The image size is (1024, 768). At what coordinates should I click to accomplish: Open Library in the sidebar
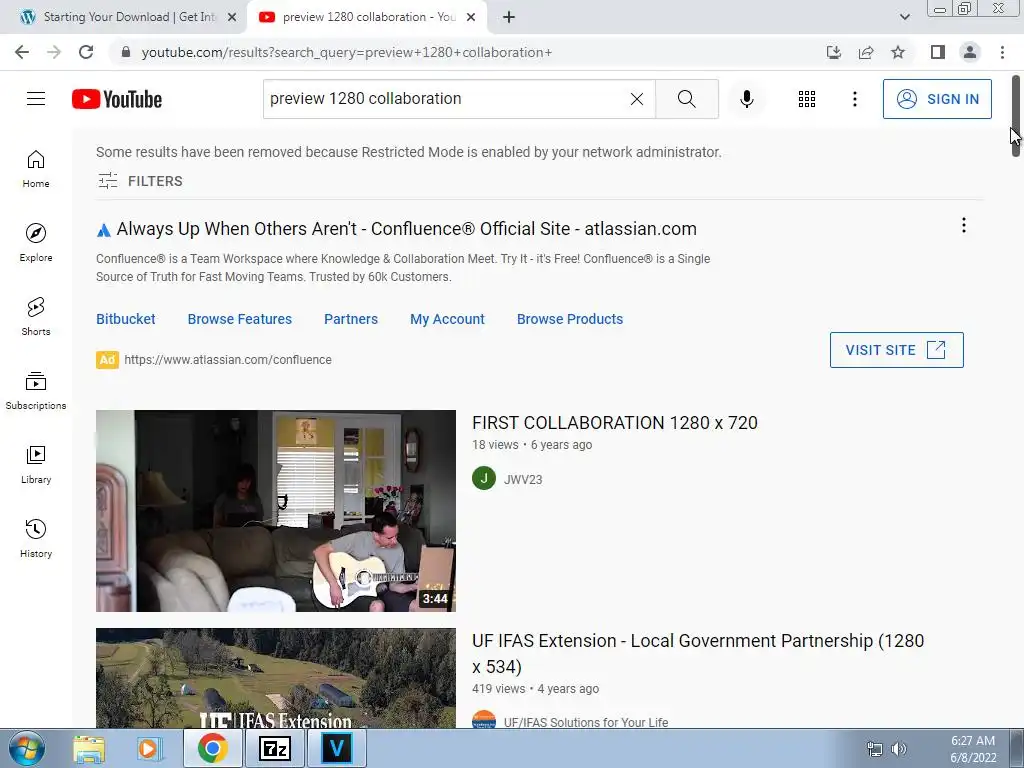coord(36,464)
